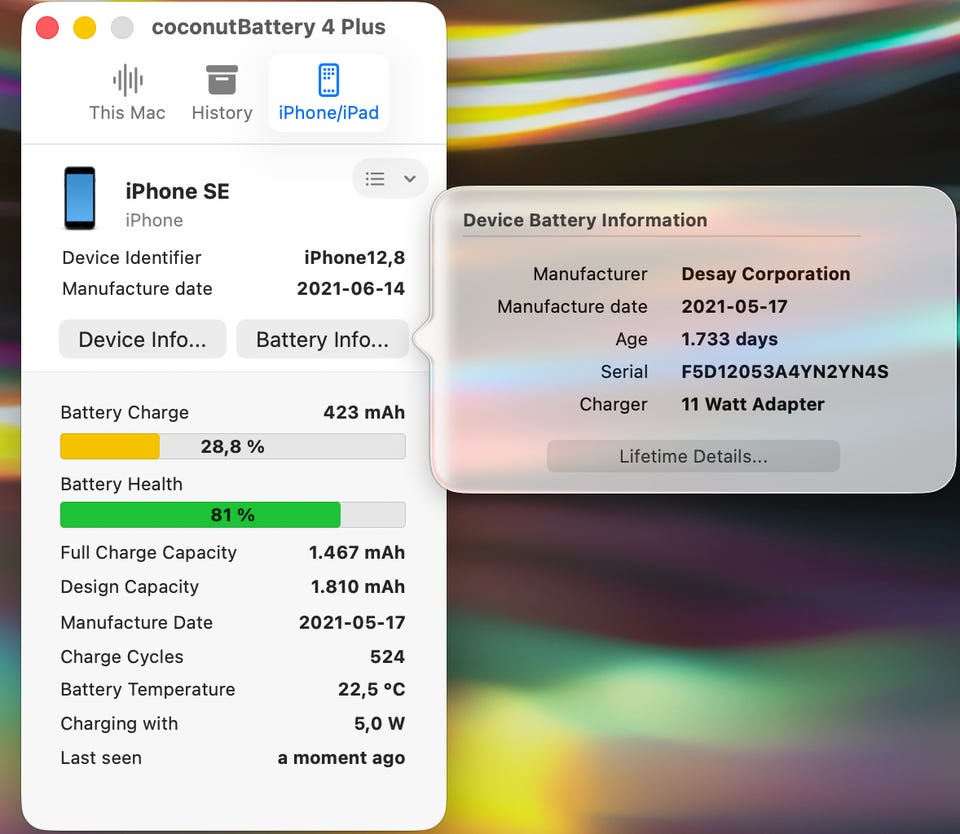Click the 5,0 W charging value

(379, 724)
